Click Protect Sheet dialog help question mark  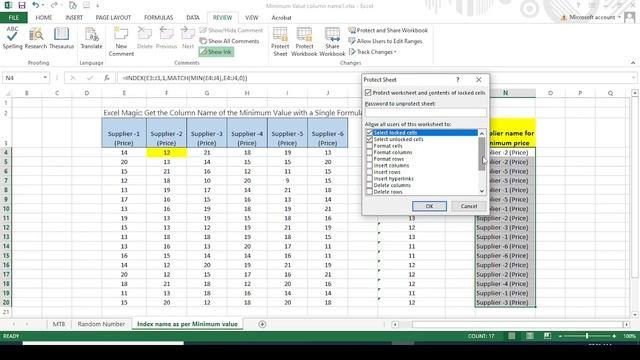coord(458,80)
